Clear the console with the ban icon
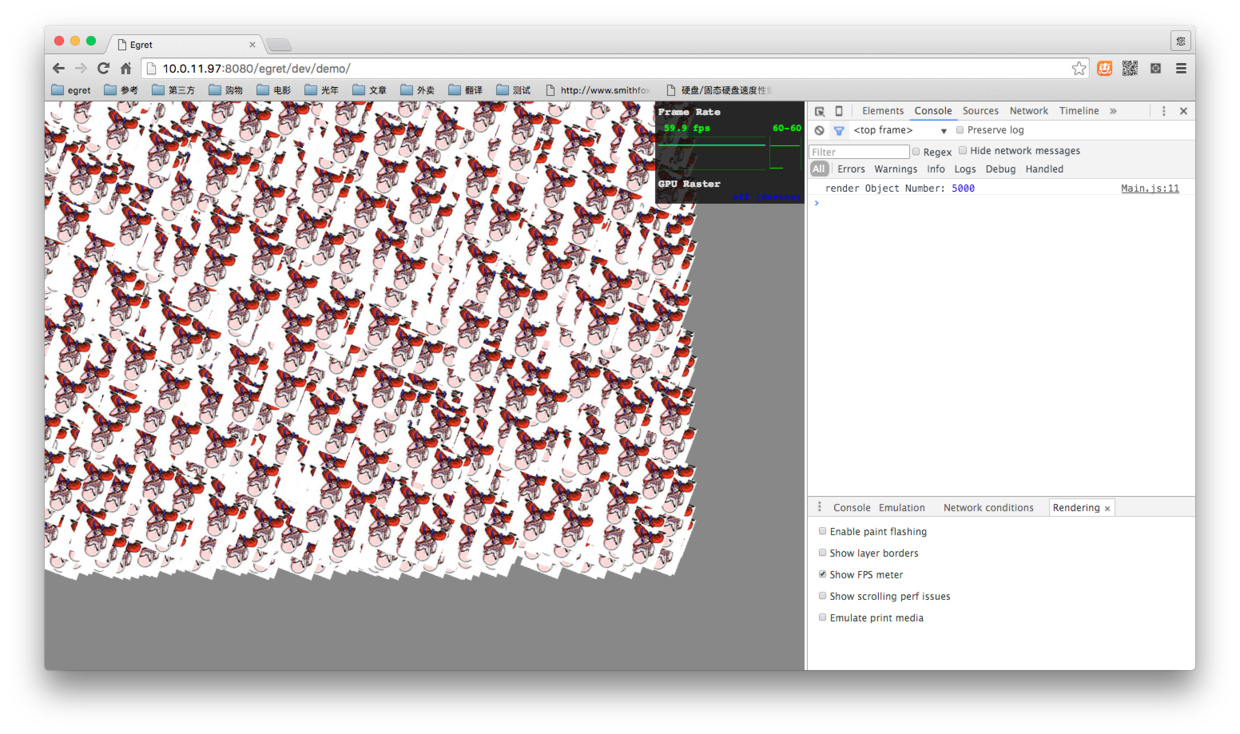Screen dimensions: 1240x734 coord(819,130)
